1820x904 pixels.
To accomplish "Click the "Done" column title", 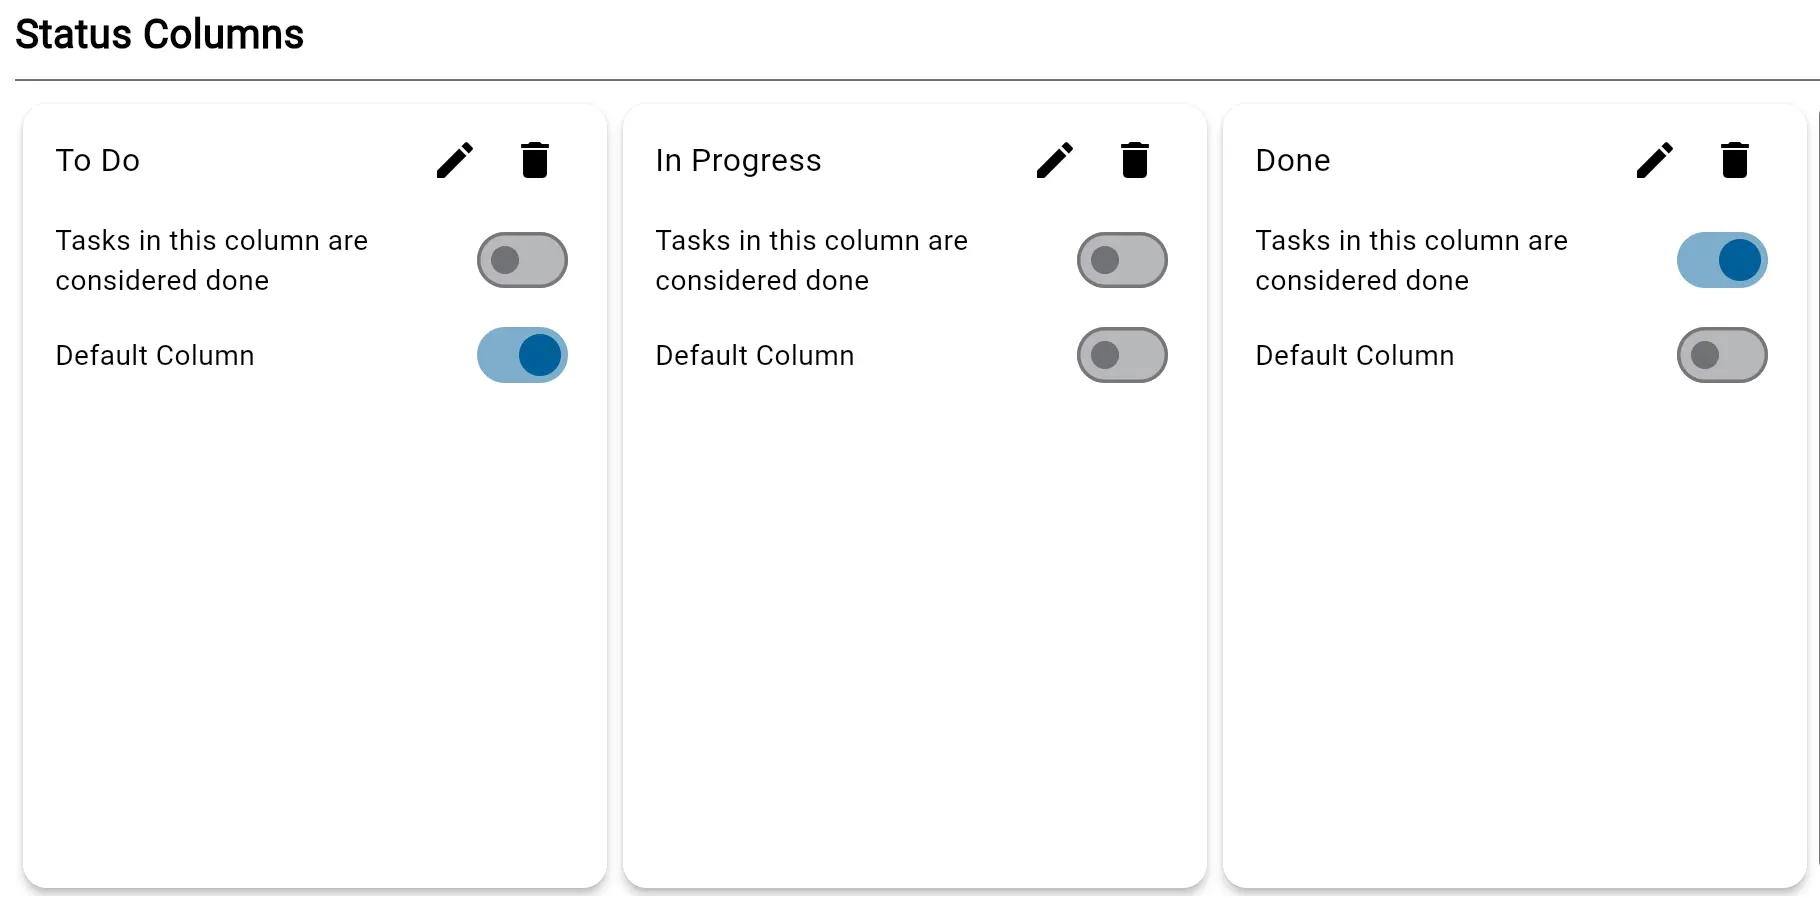I will pyautogui.click(x=1293, y=160).
